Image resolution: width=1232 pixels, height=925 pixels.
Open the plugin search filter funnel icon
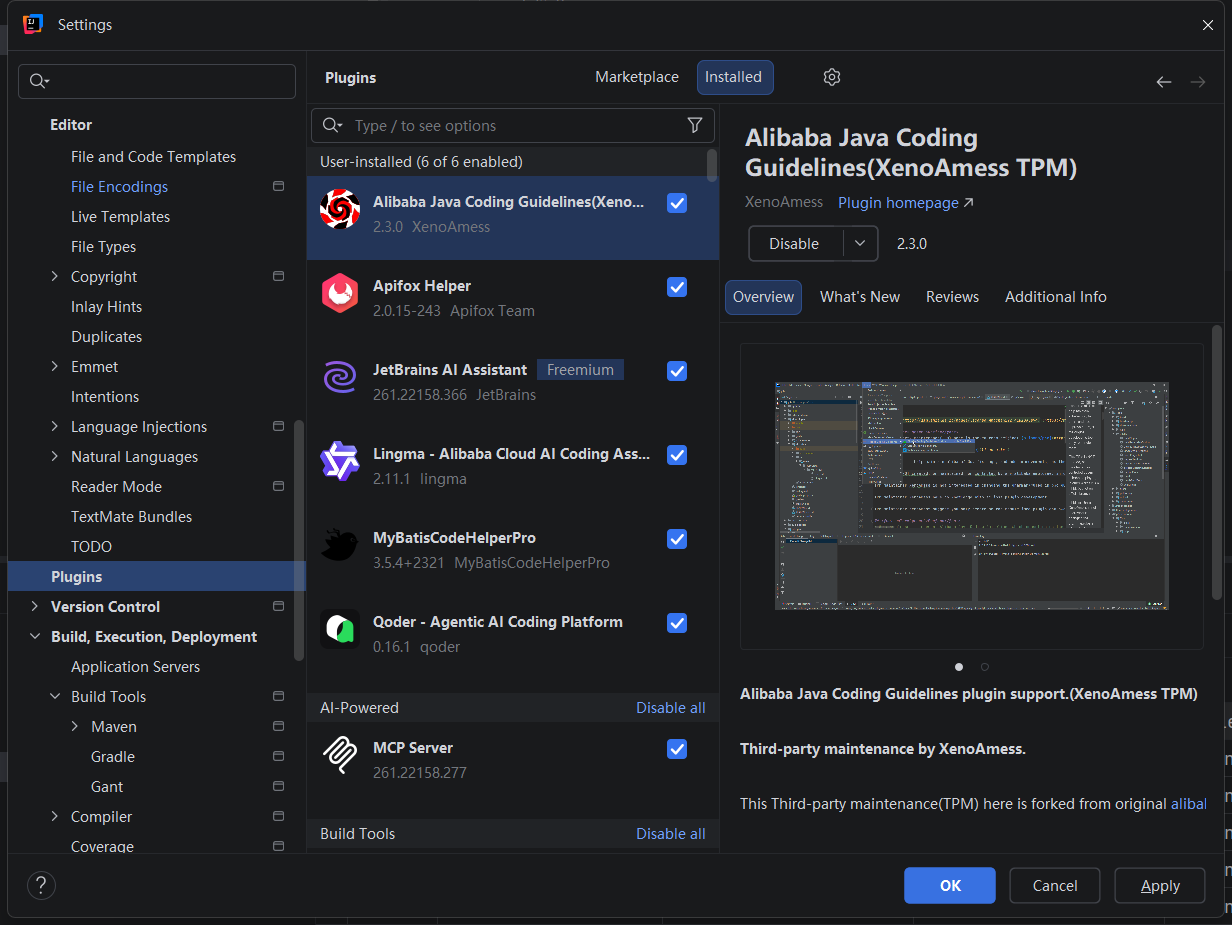pos(695,125)
